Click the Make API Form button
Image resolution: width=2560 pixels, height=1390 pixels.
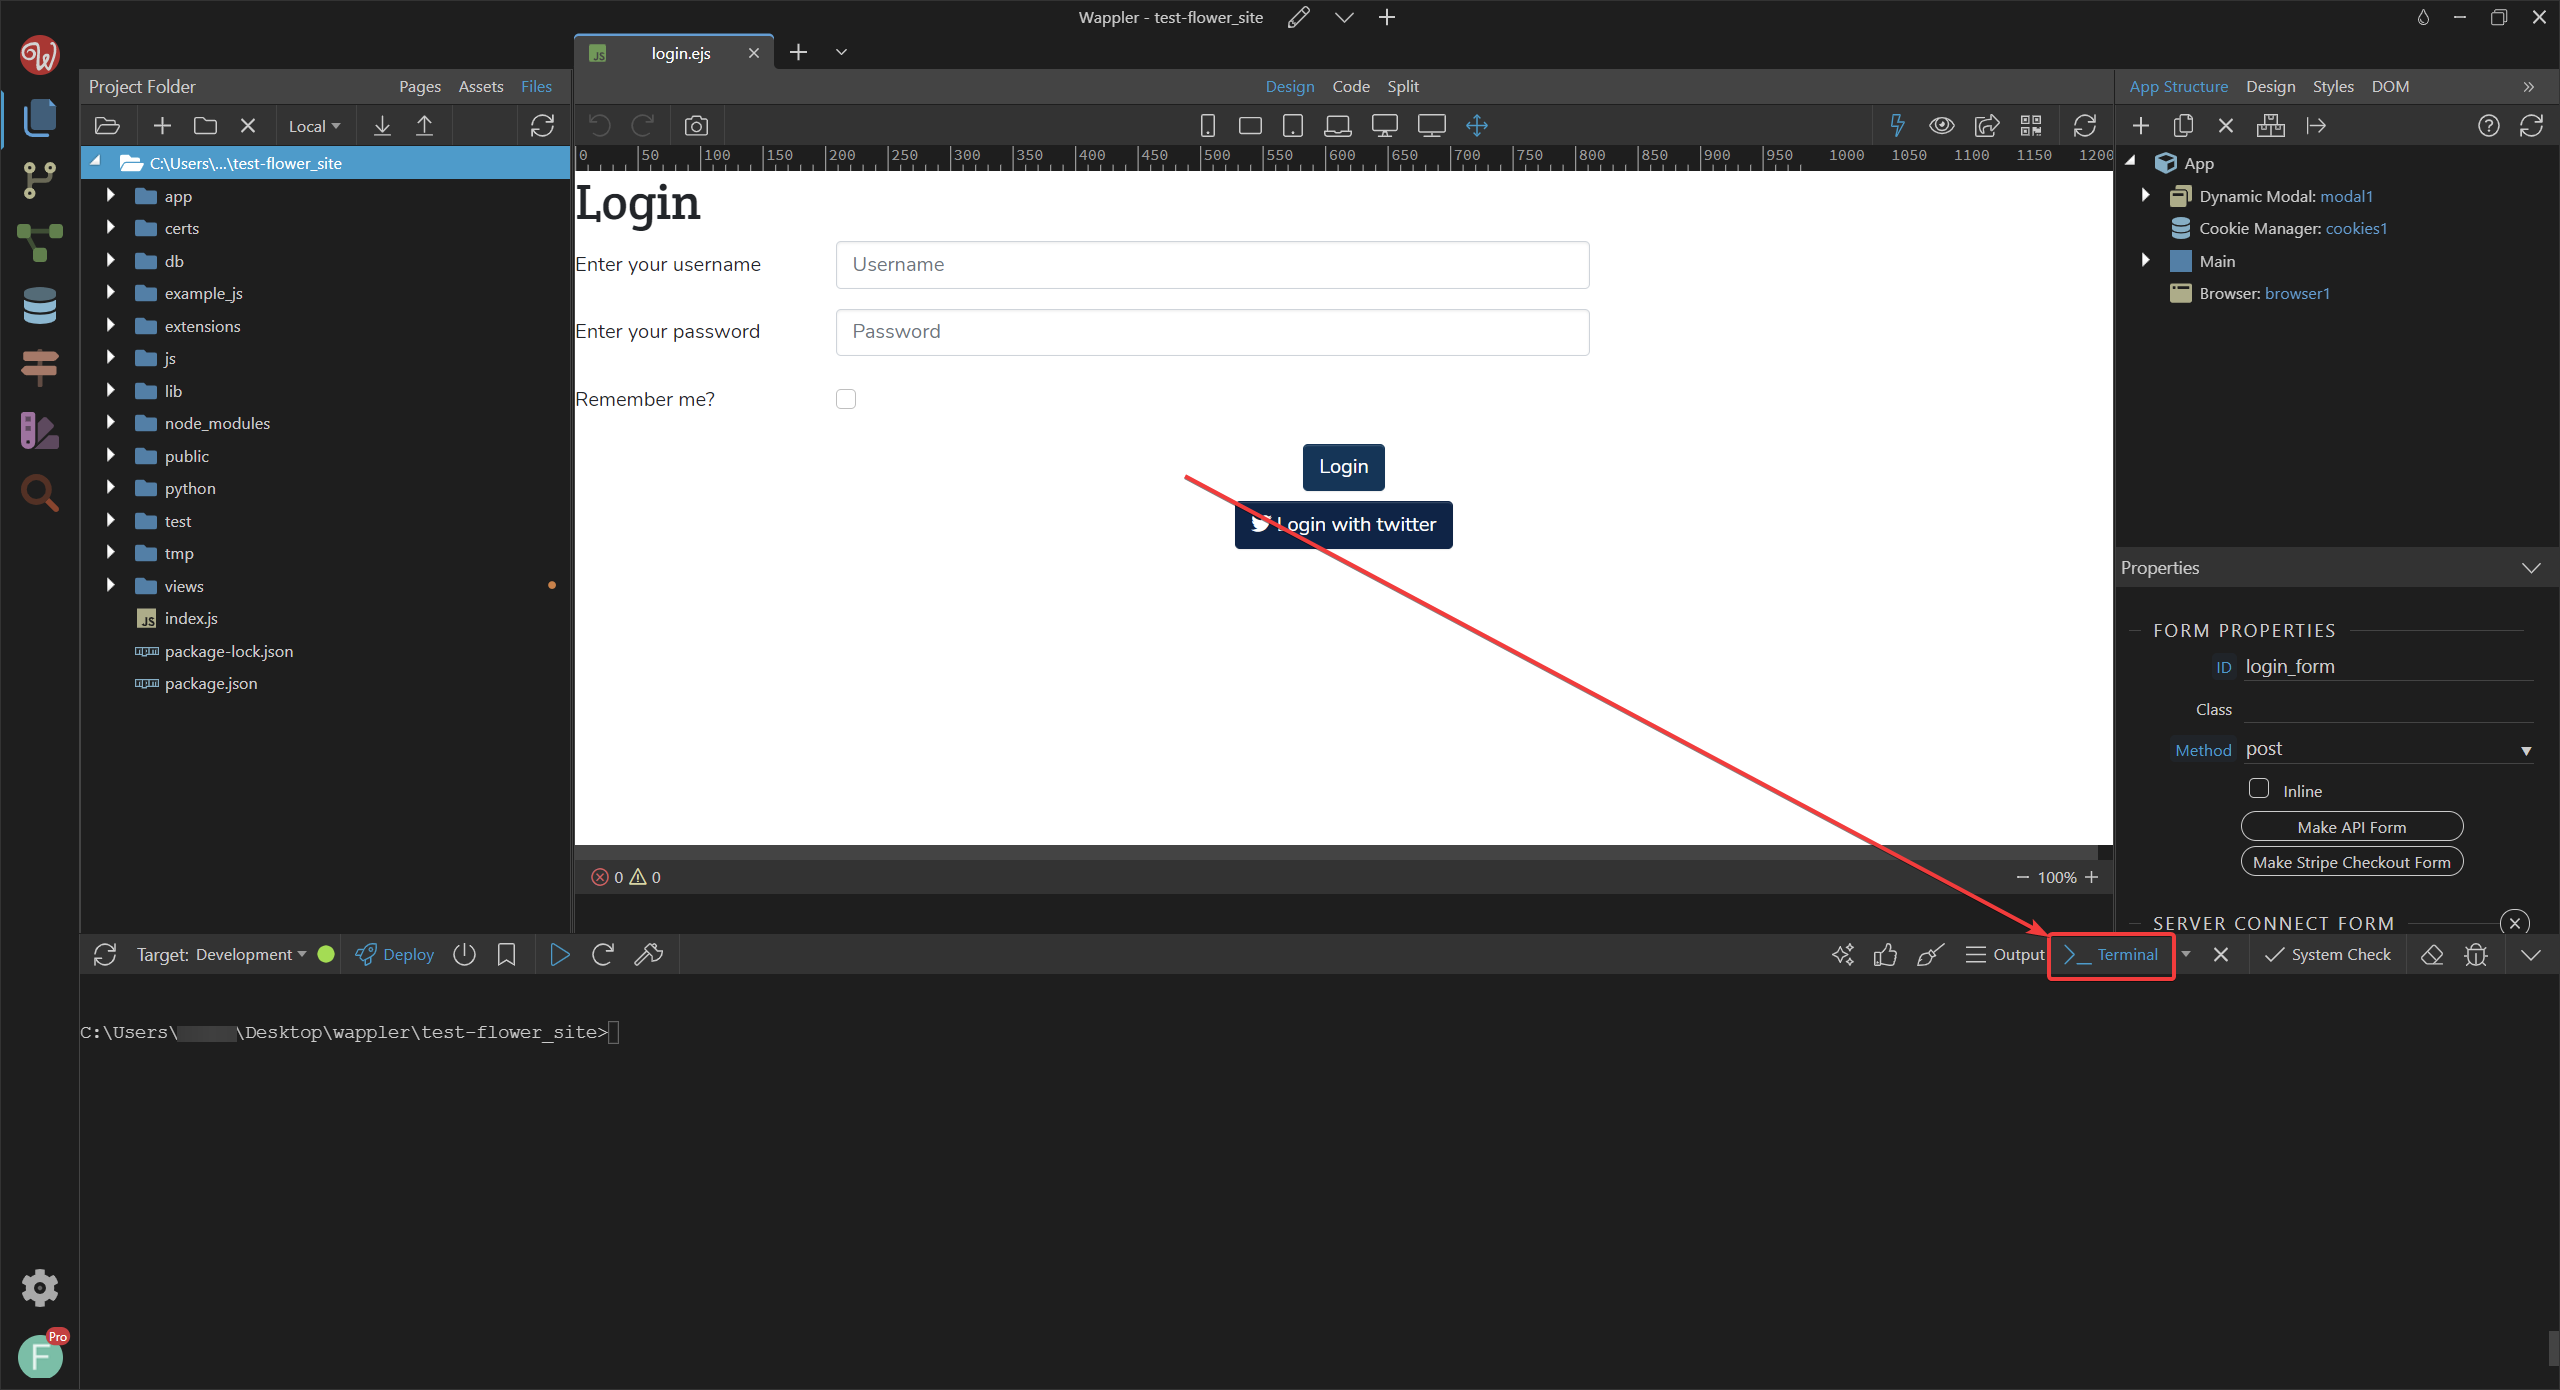(x=2352, y=827)
